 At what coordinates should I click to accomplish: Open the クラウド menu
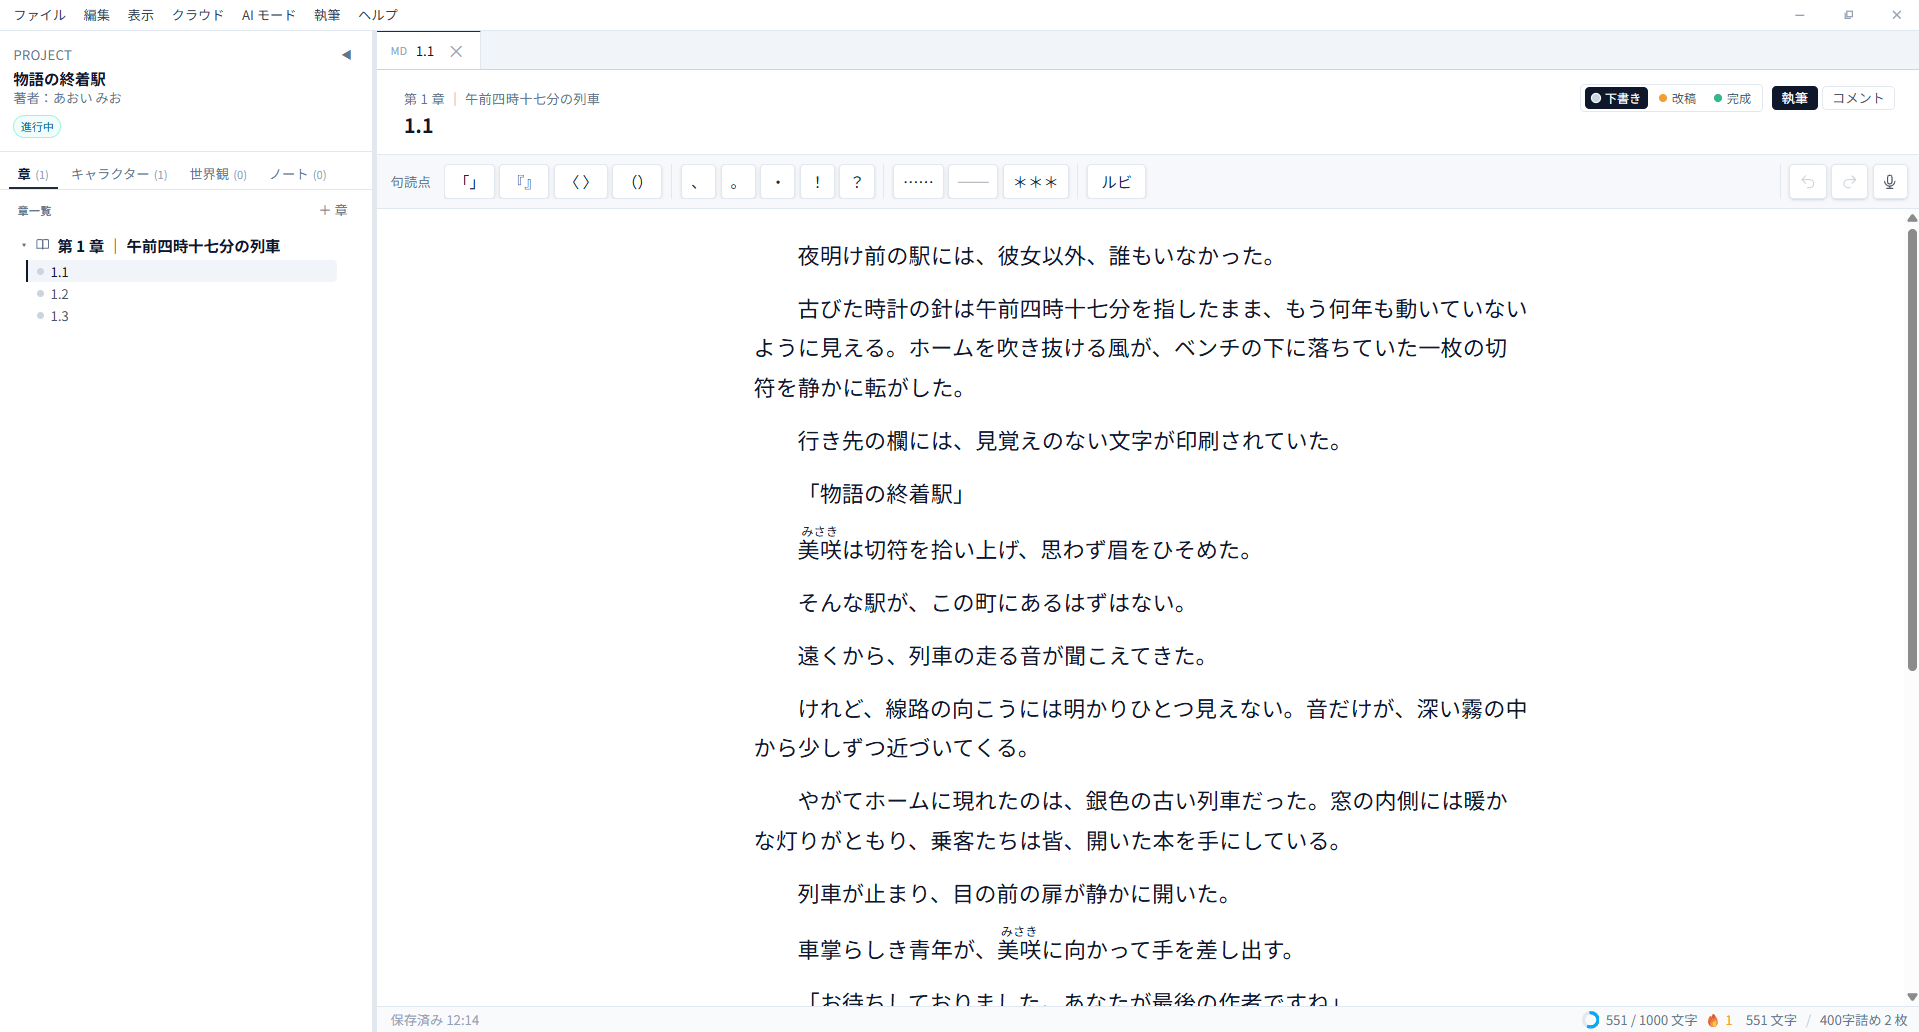coord(198,15)
